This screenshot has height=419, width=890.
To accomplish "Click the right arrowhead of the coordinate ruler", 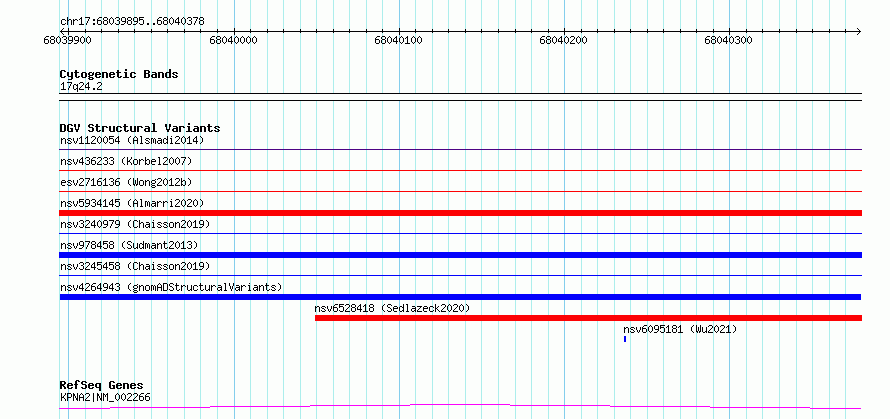I will pos(858,31).
